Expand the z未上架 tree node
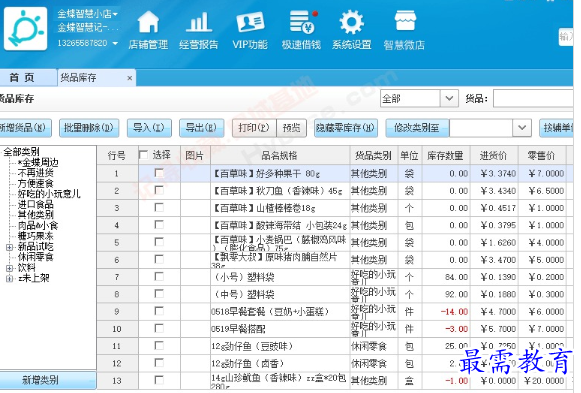Image resolution: width=581 pixels, height=393 pixels. click(x=9, y=279)
